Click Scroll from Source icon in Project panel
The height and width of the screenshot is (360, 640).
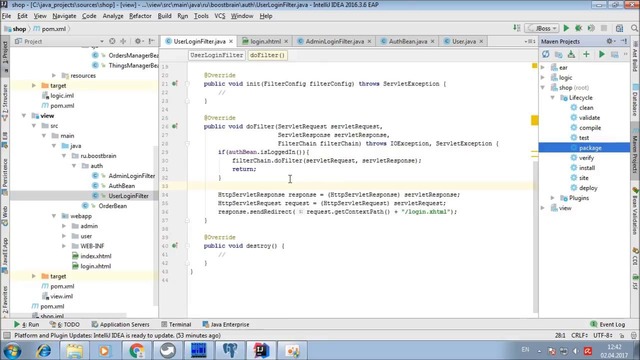(112, 41)
